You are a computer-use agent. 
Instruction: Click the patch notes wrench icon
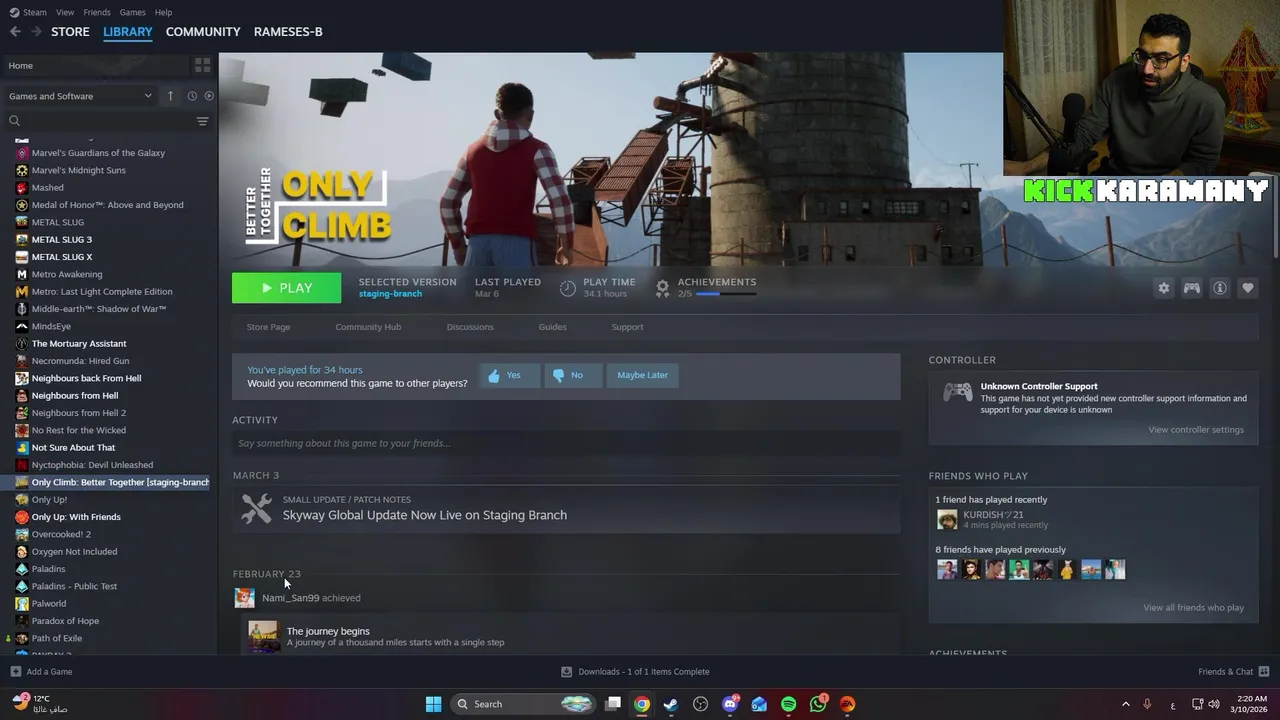(256, 508)
